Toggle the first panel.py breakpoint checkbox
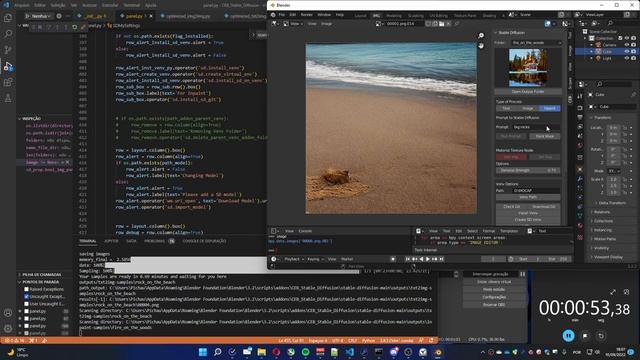 click(x=27, y=311)
